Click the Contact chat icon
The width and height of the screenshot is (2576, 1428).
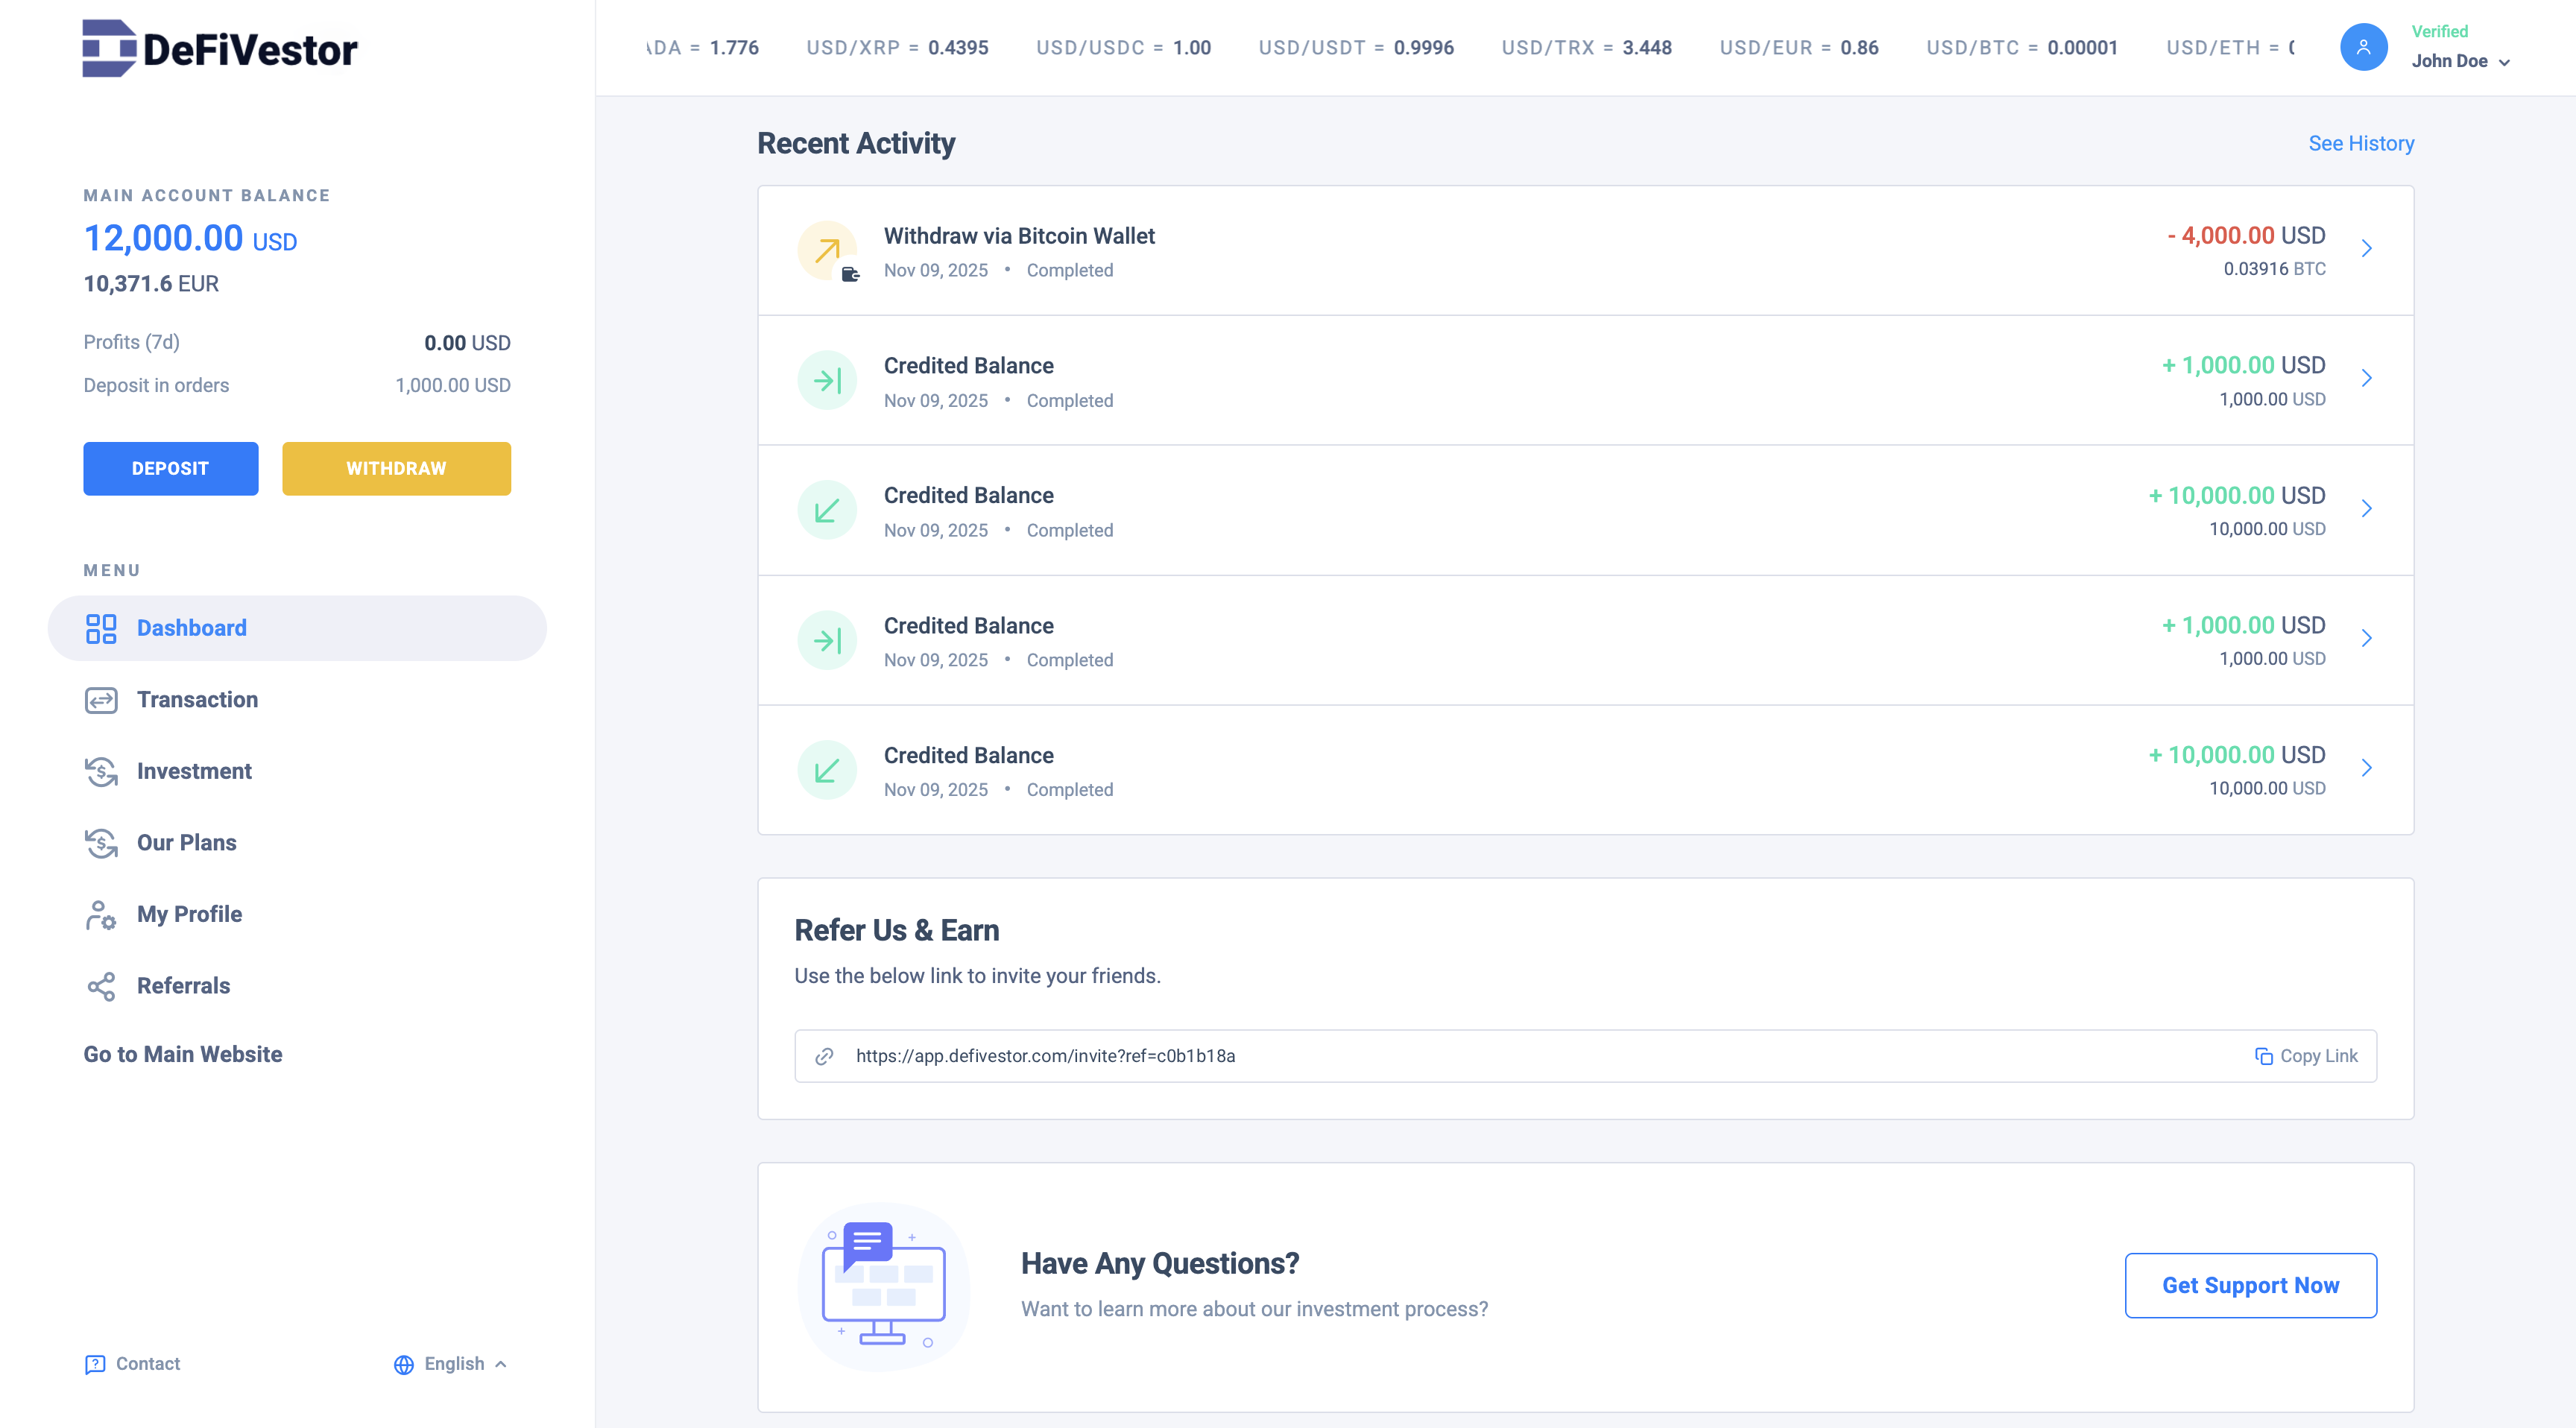point(95,1364)
